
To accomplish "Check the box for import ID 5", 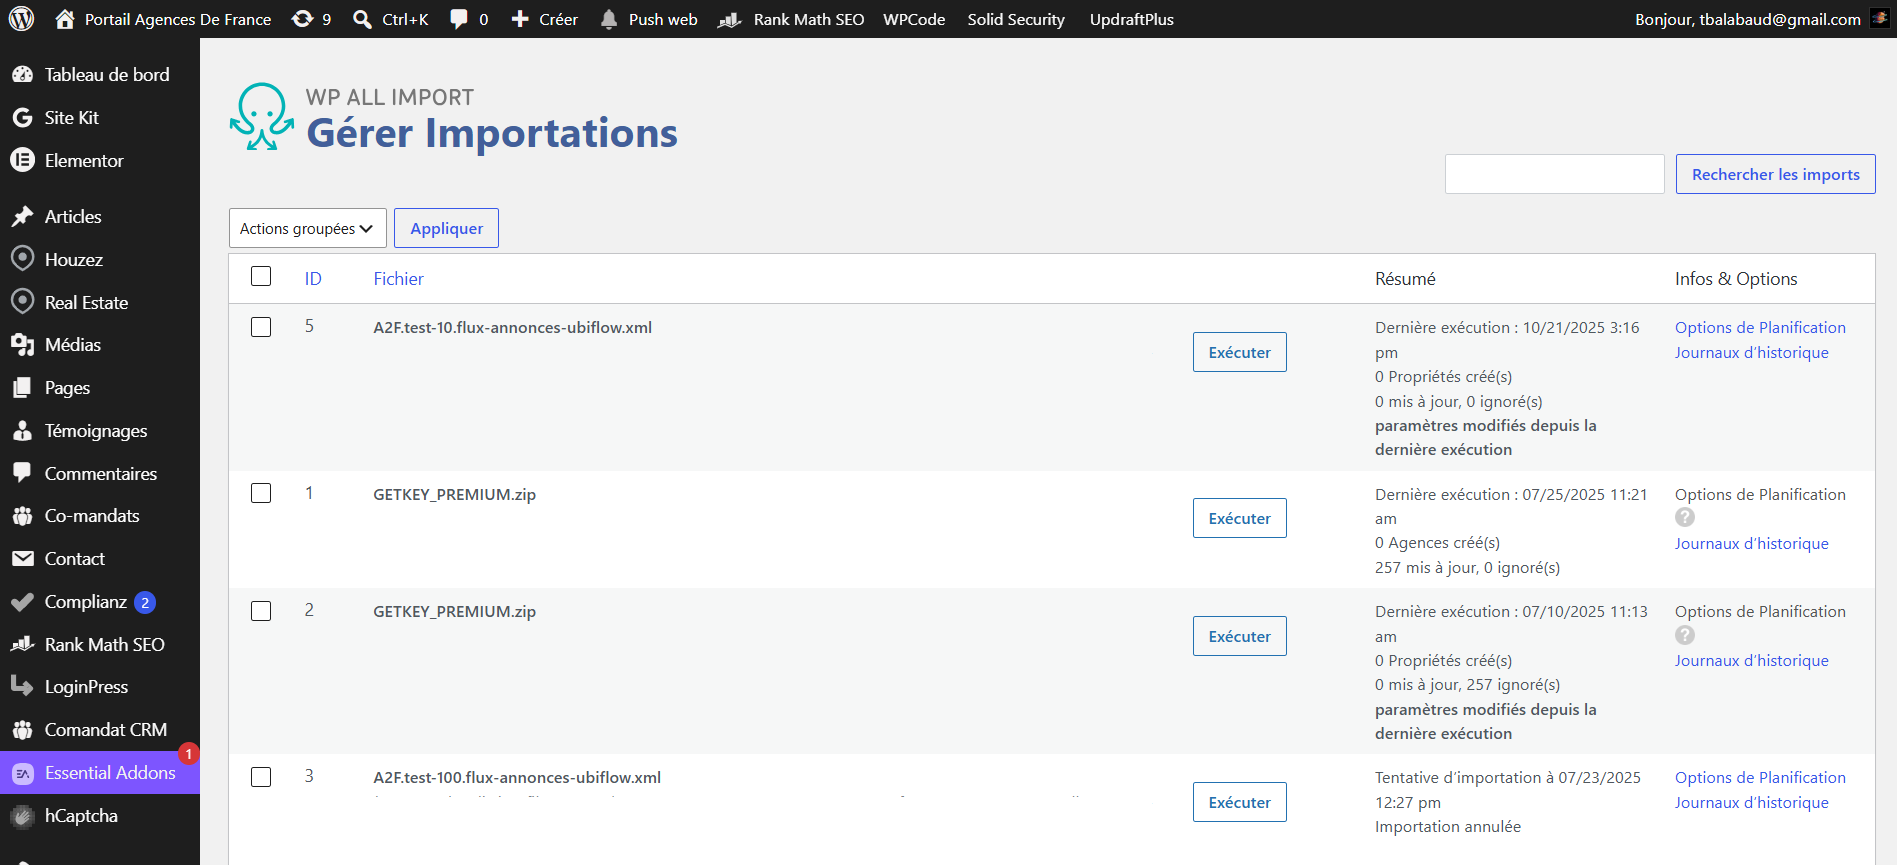I will point(261,327).
